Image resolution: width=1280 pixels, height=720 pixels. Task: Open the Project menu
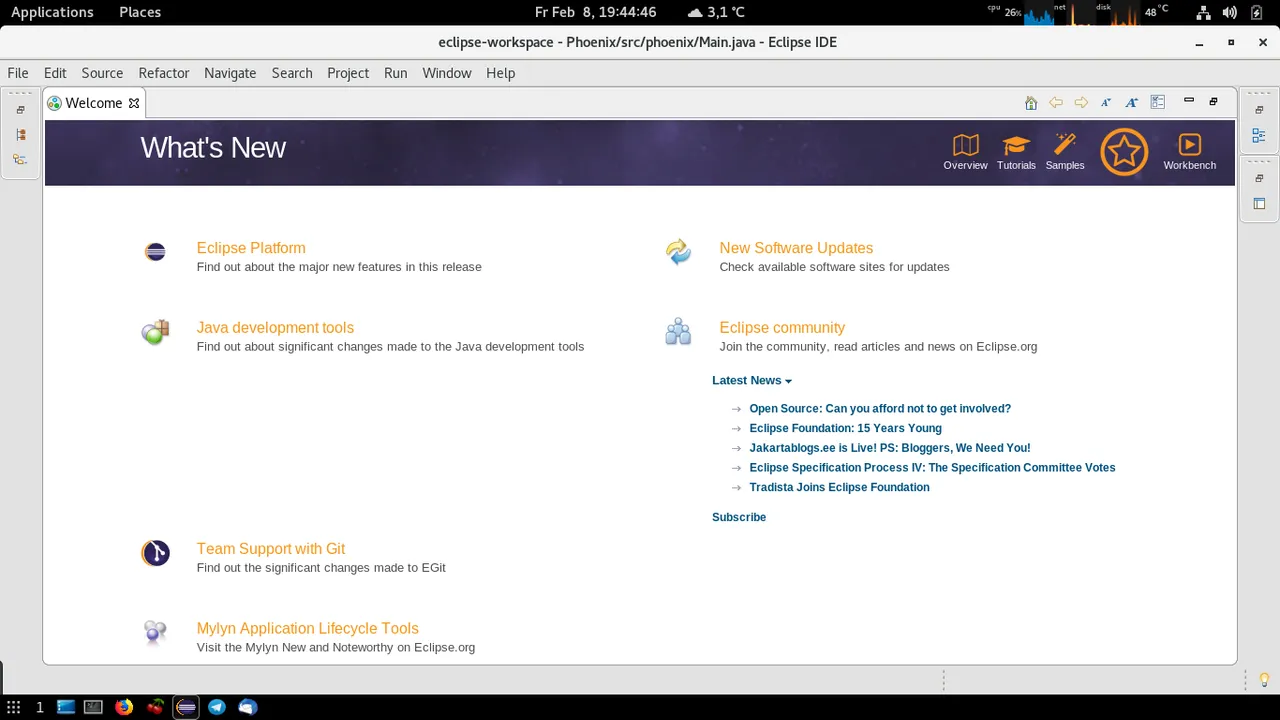tap(348, 73)
